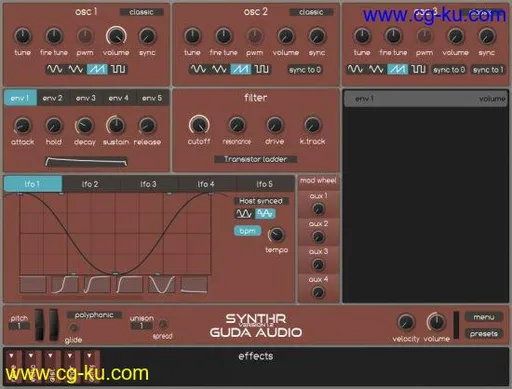Select square waveform for osc 2
512x389 pixels.
click(262, 69)
